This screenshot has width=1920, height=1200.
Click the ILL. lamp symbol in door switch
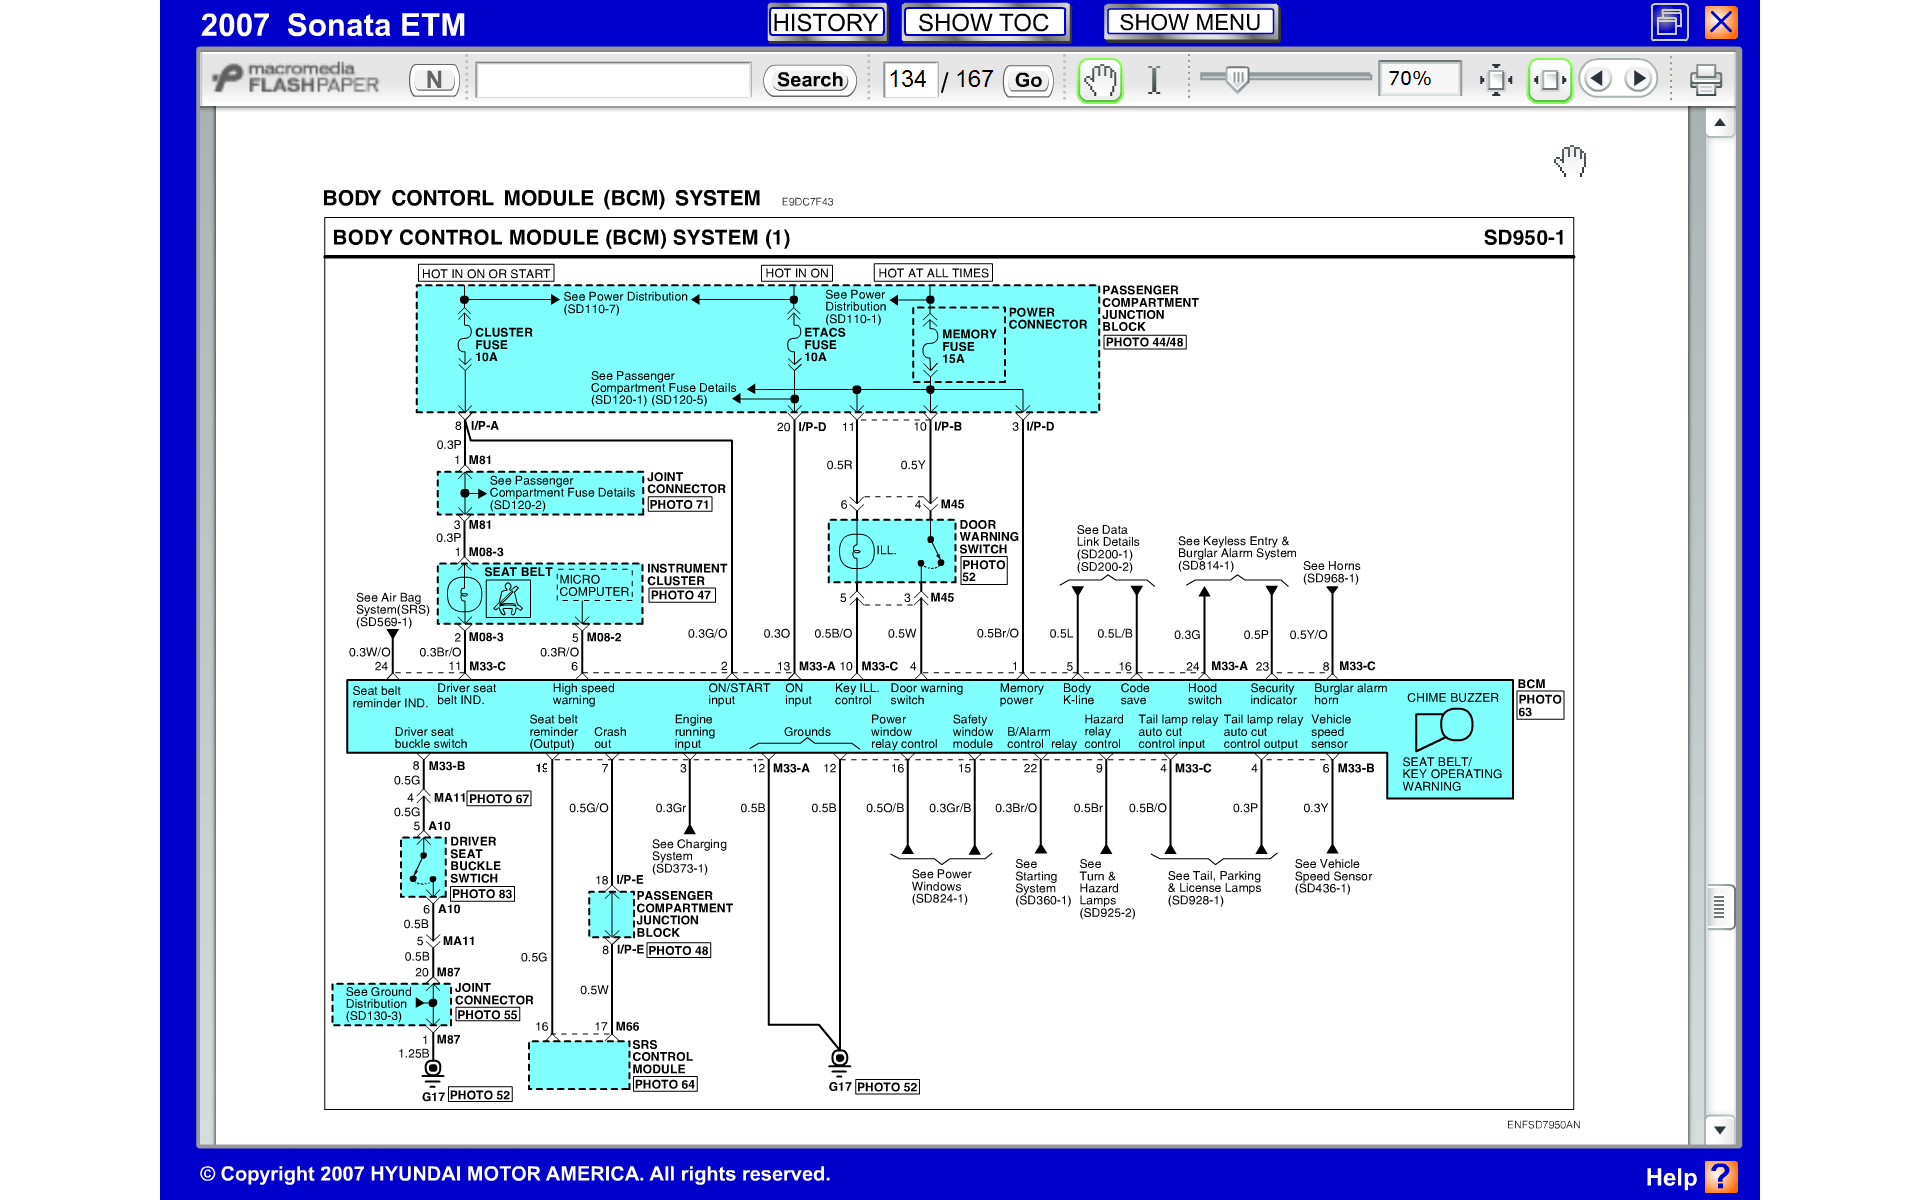click(x=857, y=551)
